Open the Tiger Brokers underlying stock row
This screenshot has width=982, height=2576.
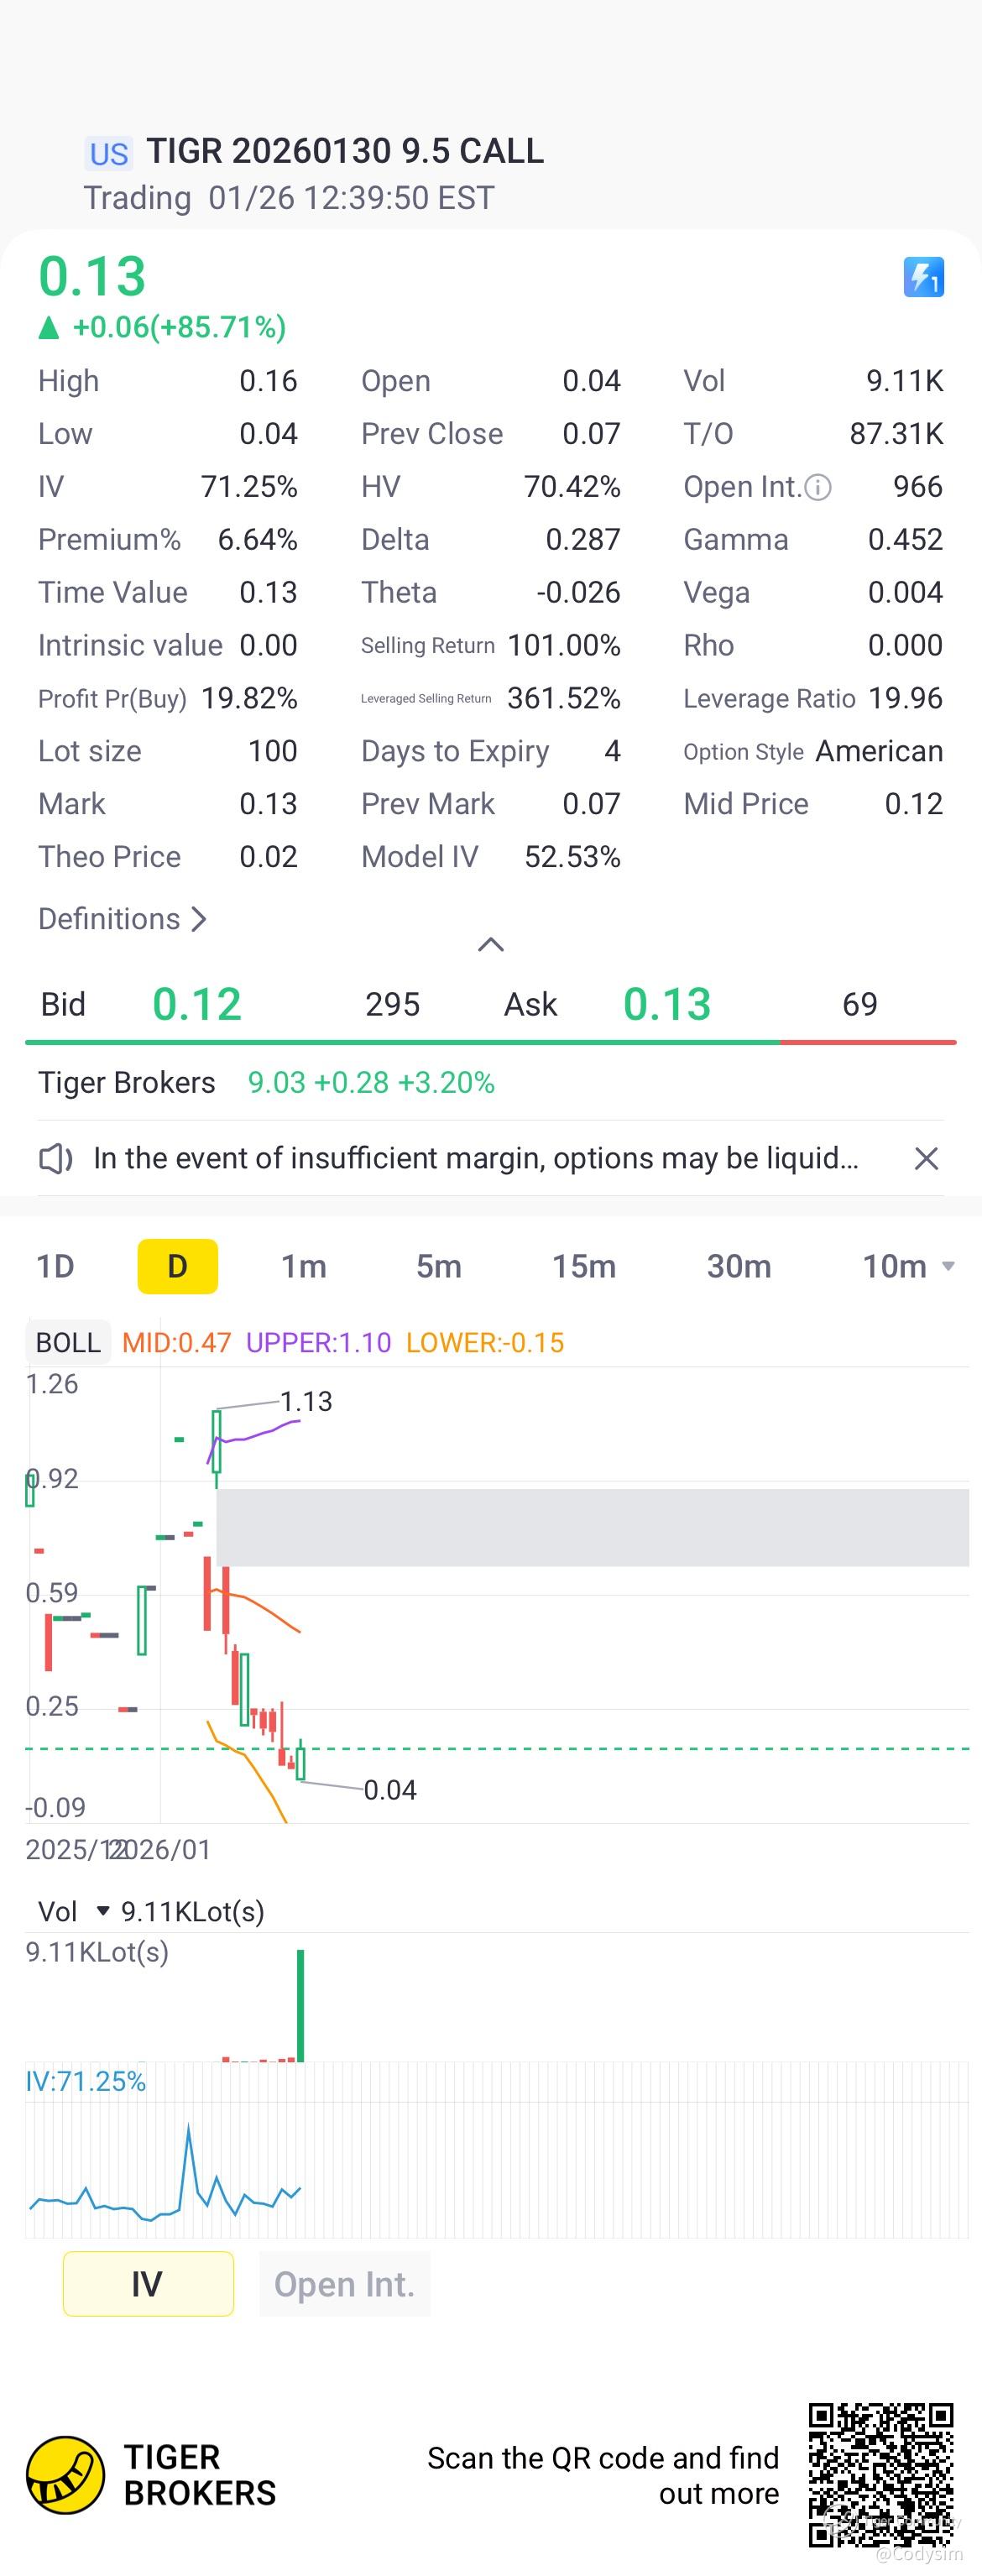click(266, 1082)
